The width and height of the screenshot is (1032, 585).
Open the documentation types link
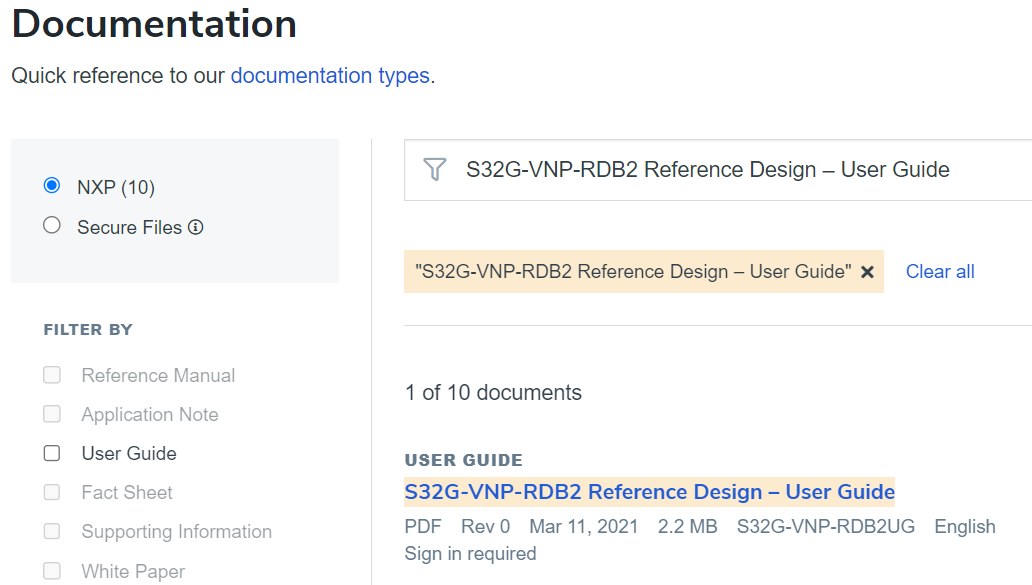(330, 76)
